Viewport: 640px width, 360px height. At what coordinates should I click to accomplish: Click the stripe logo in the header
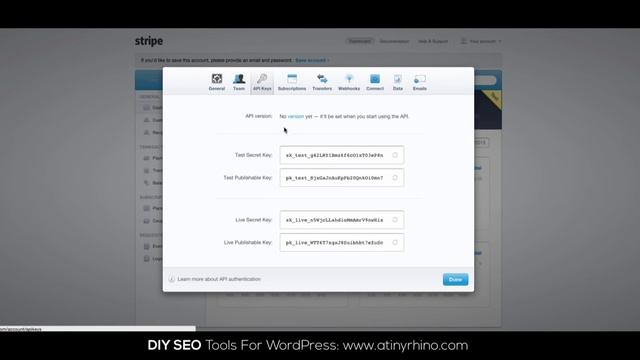tap(149, 41)
